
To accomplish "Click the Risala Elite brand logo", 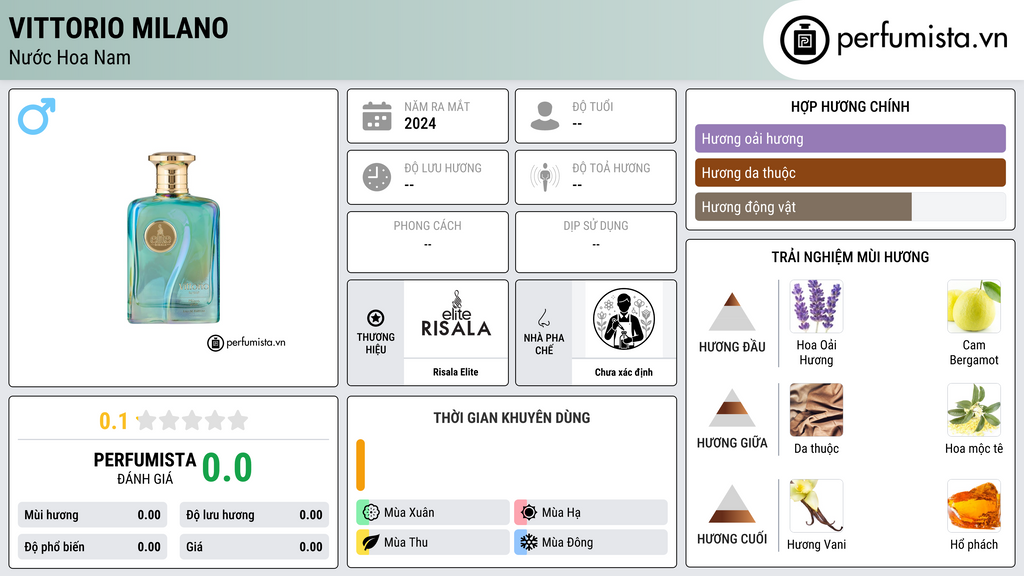I will pos(456,315).
